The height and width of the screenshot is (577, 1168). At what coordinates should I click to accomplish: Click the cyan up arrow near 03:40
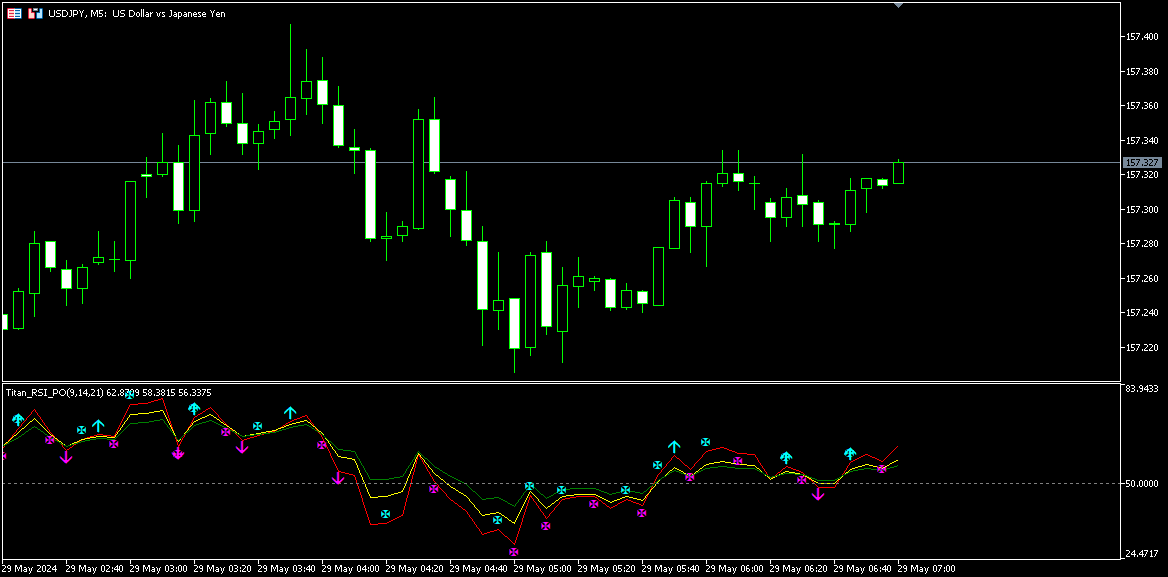290,412
